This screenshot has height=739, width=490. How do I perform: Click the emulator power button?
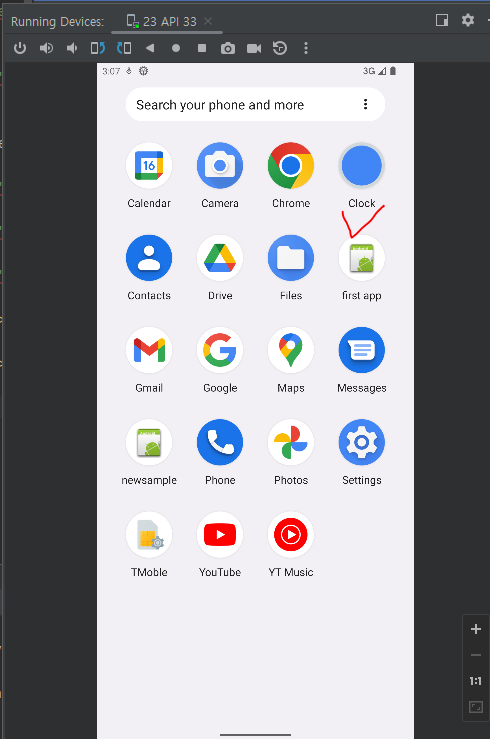(x=20, y=48)
